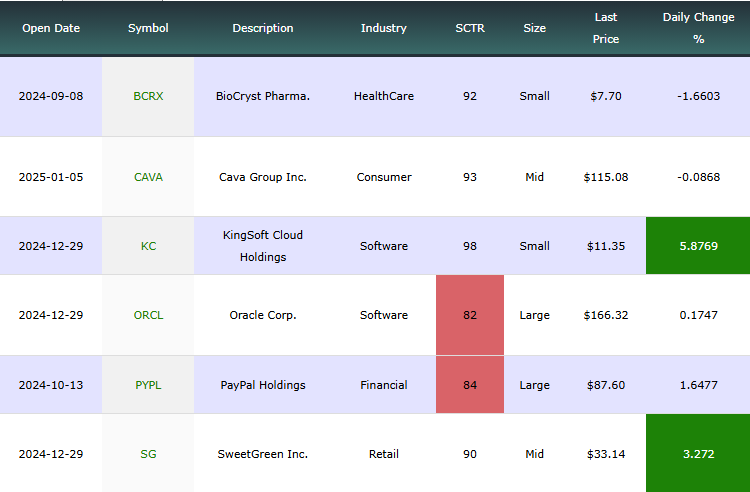750x492 pixels.
Task: Select the 2024-10-13 open date cell
Action: point(51,385)
